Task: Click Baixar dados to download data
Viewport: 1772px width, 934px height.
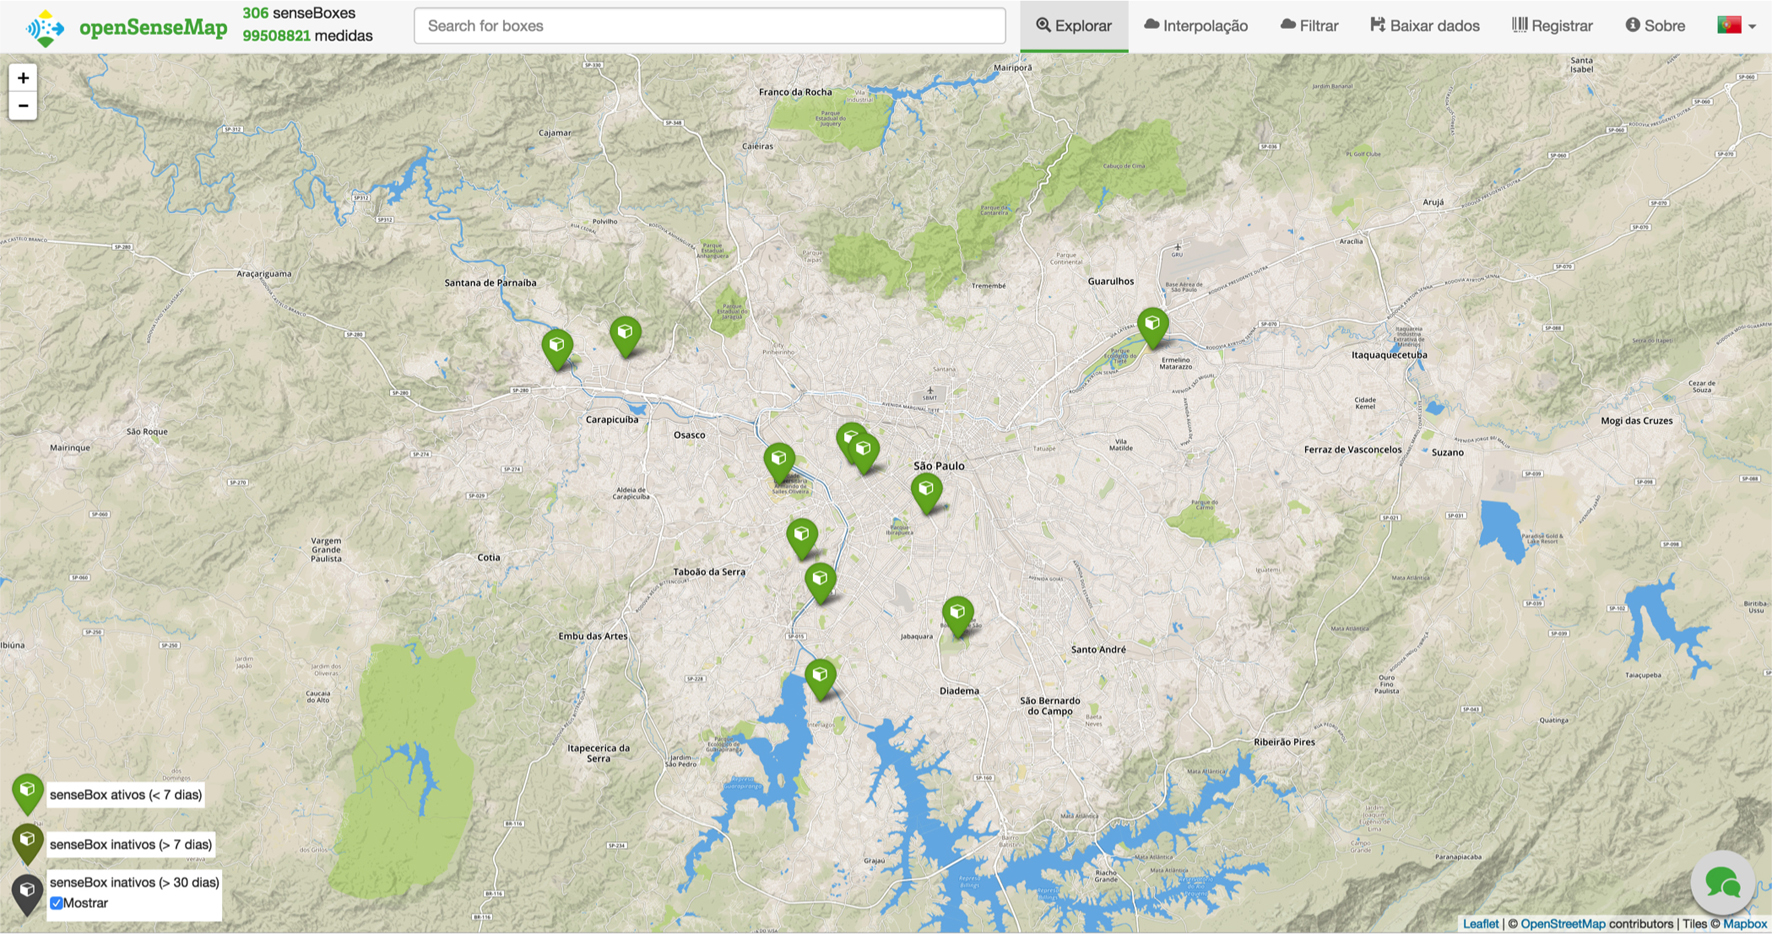Action: (x=1424, y=26)
